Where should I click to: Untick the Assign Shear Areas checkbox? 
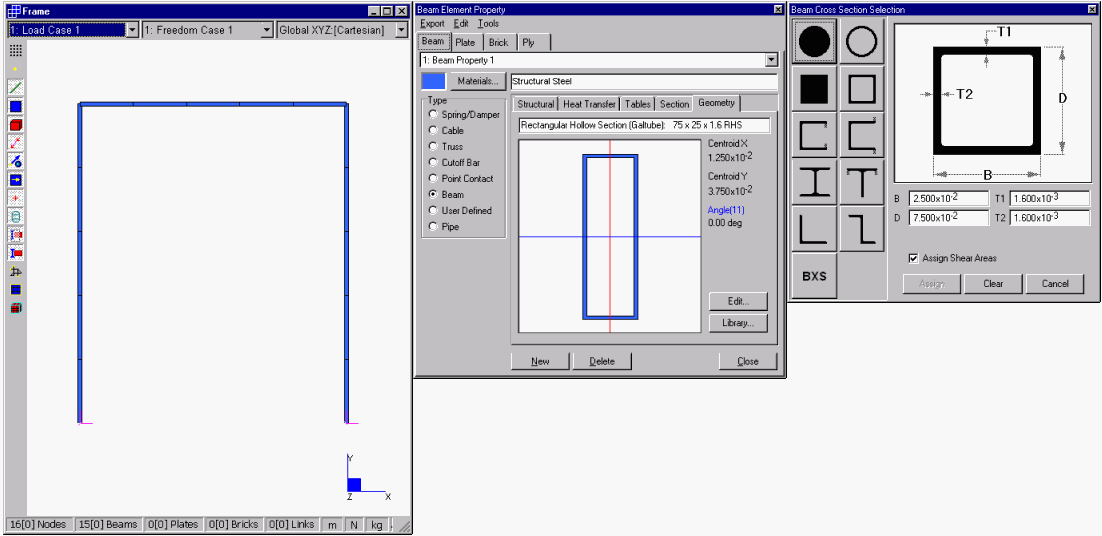pyautogui.click(x=913, y=258)
